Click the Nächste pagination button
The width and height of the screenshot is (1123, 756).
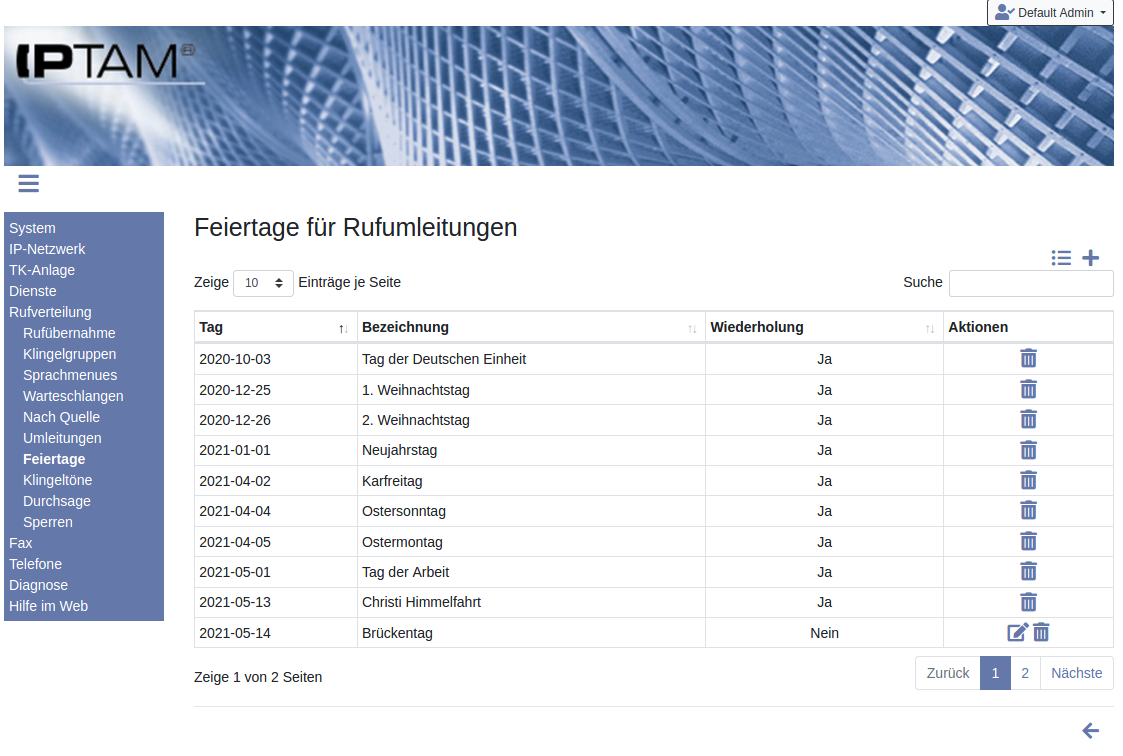(1076, 673)
